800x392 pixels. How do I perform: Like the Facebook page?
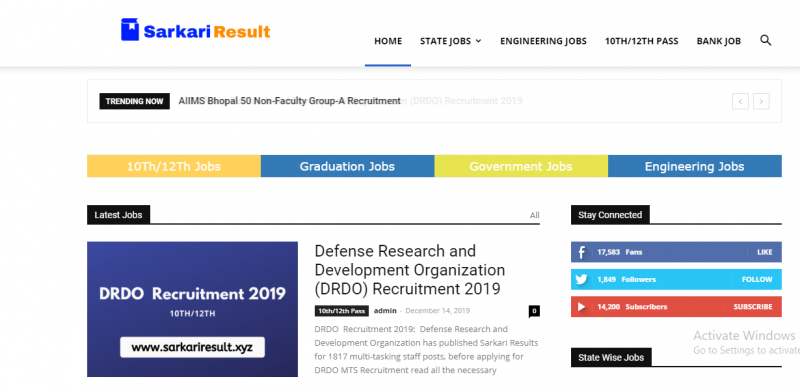765,252
